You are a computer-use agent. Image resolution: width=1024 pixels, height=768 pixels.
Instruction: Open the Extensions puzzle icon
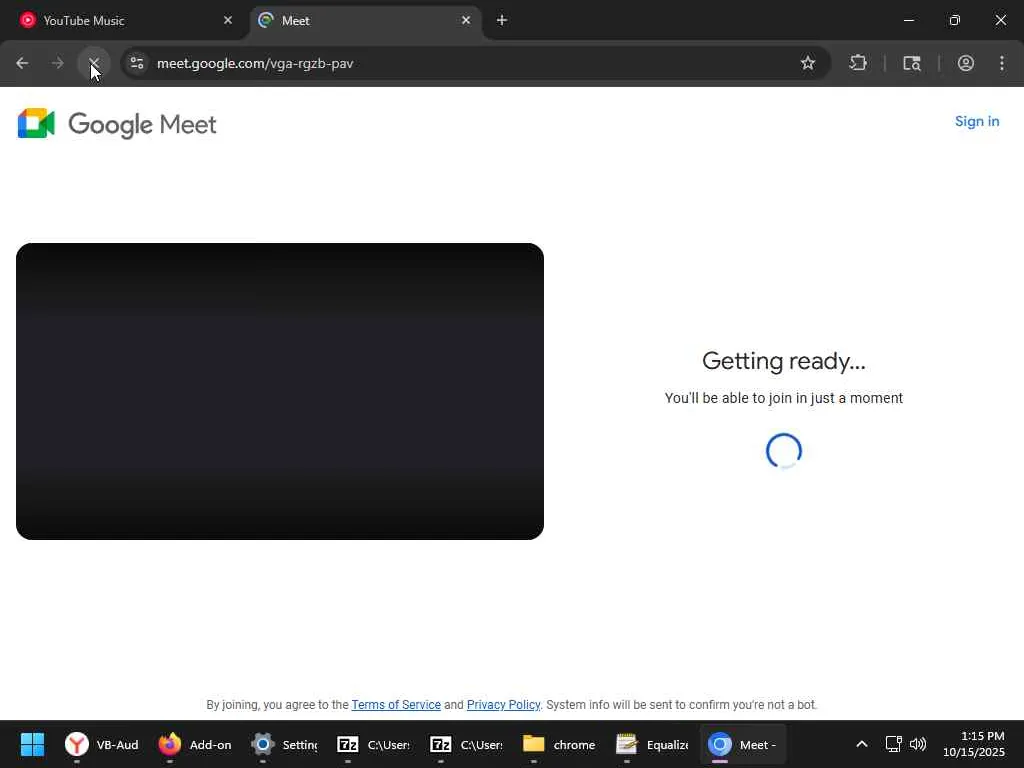(x=857, y=63)
